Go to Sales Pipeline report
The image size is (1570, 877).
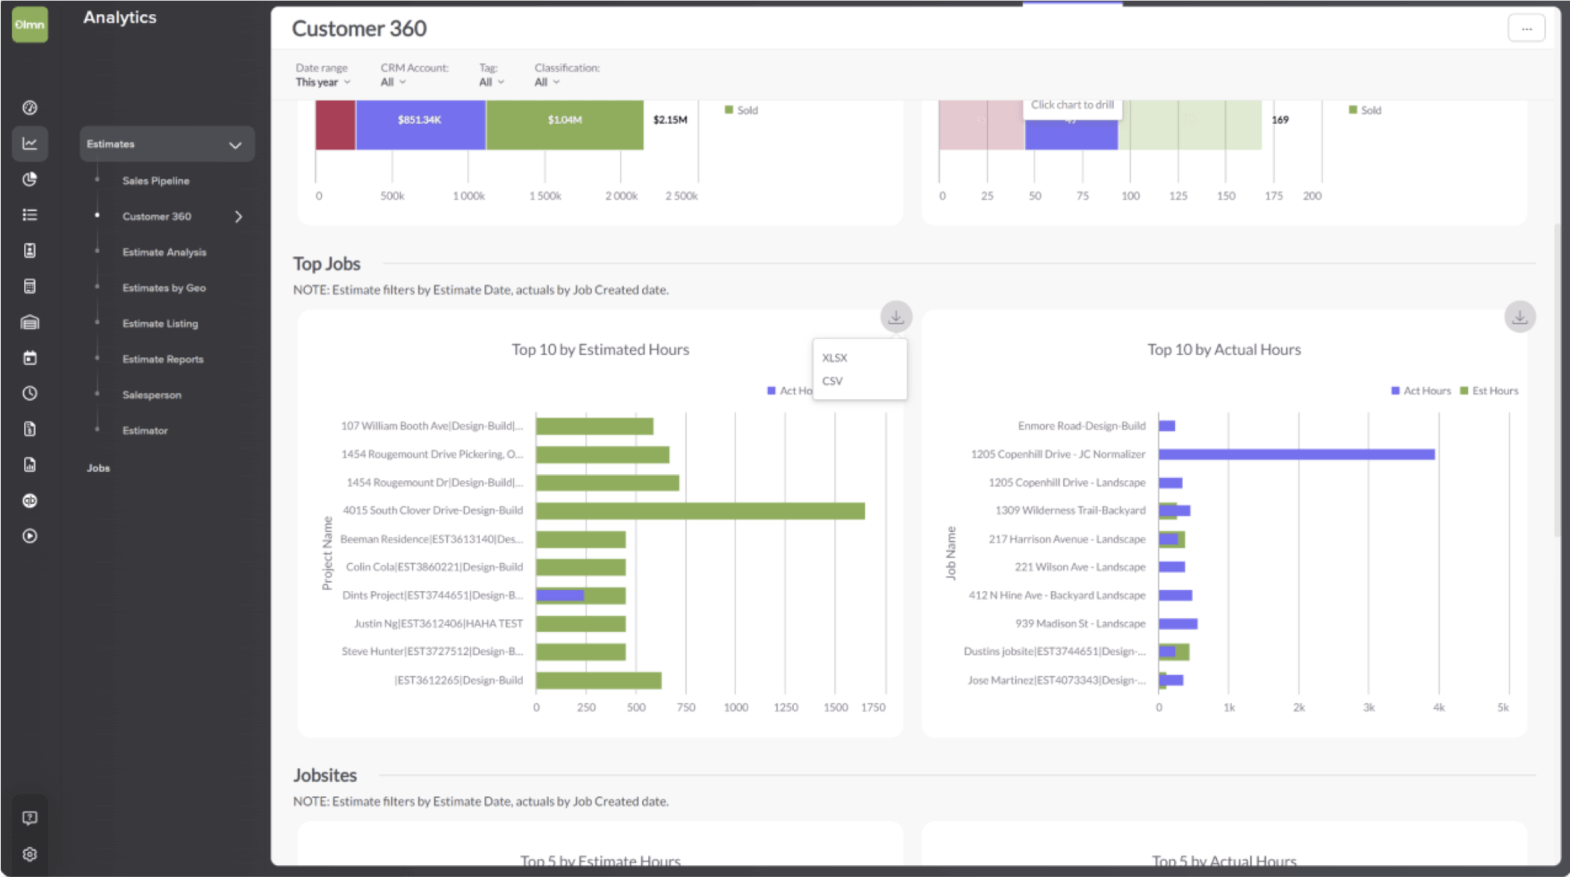tap(156, 181)
